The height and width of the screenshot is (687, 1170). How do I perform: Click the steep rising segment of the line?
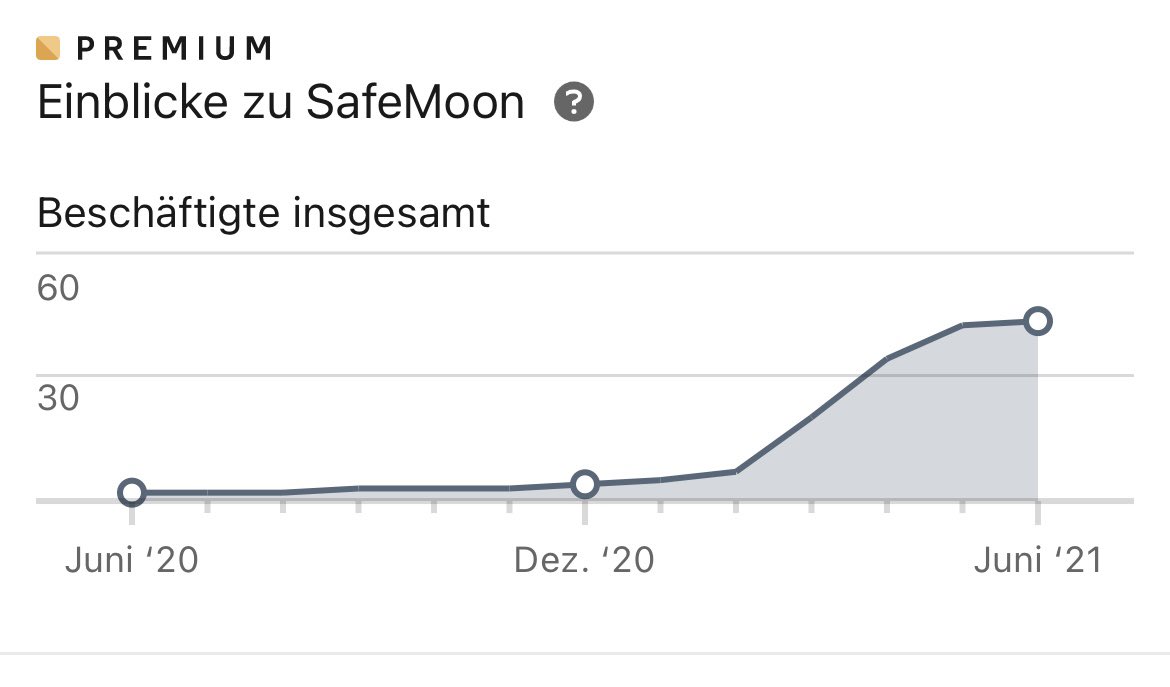(x=811, y=416)
